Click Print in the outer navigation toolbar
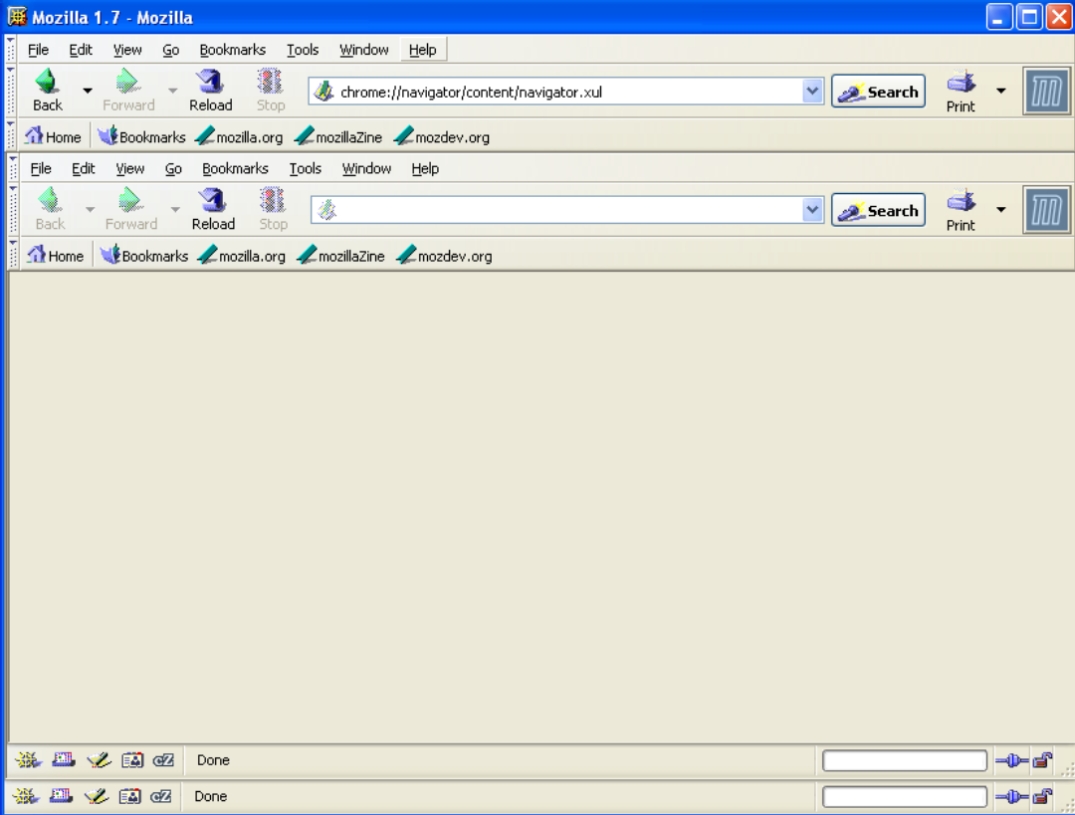 (961, 91)
